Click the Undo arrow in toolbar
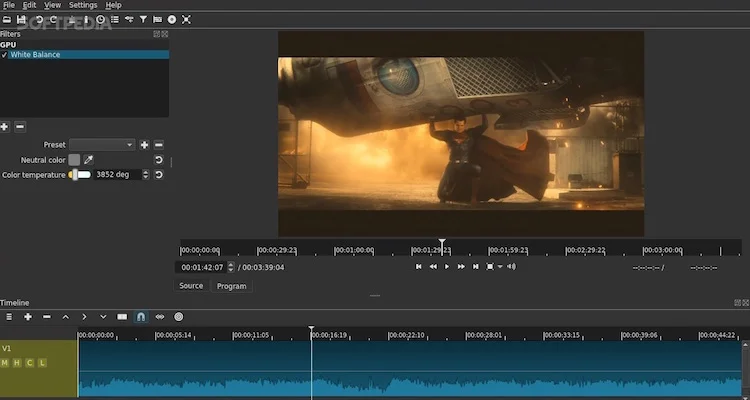 pyautogui.click(x=39, y=20)
